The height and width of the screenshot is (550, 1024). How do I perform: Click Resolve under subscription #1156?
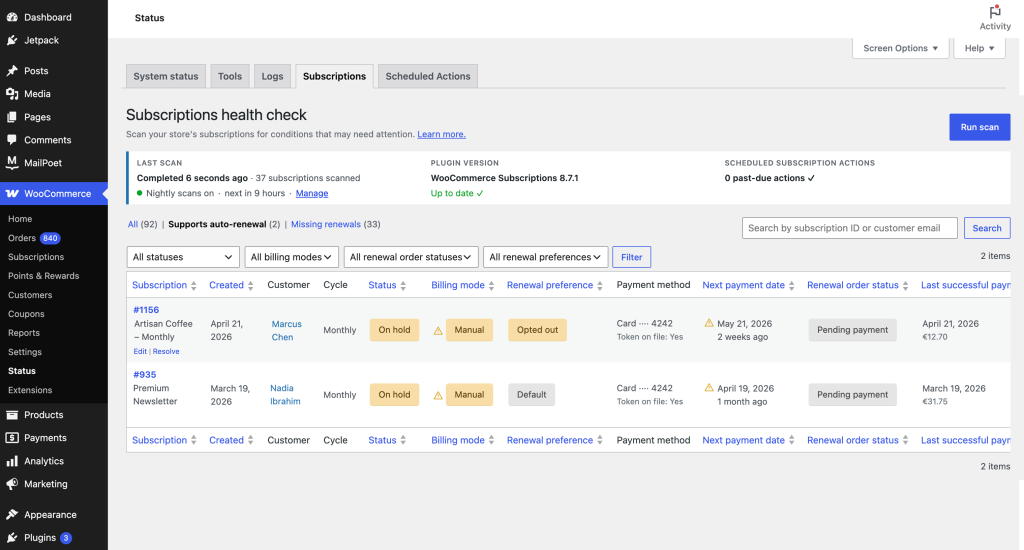[166, 351]
